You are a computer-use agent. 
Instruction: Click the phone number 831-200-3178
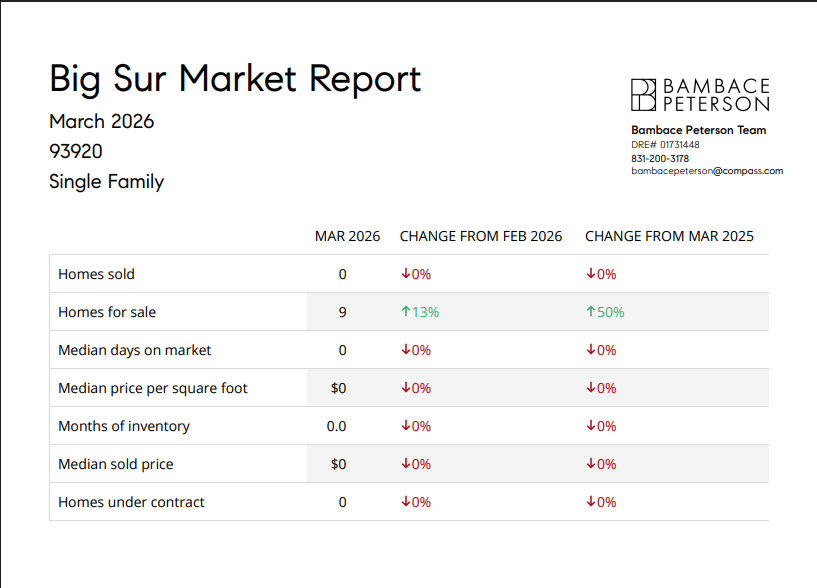pos(660,158)
